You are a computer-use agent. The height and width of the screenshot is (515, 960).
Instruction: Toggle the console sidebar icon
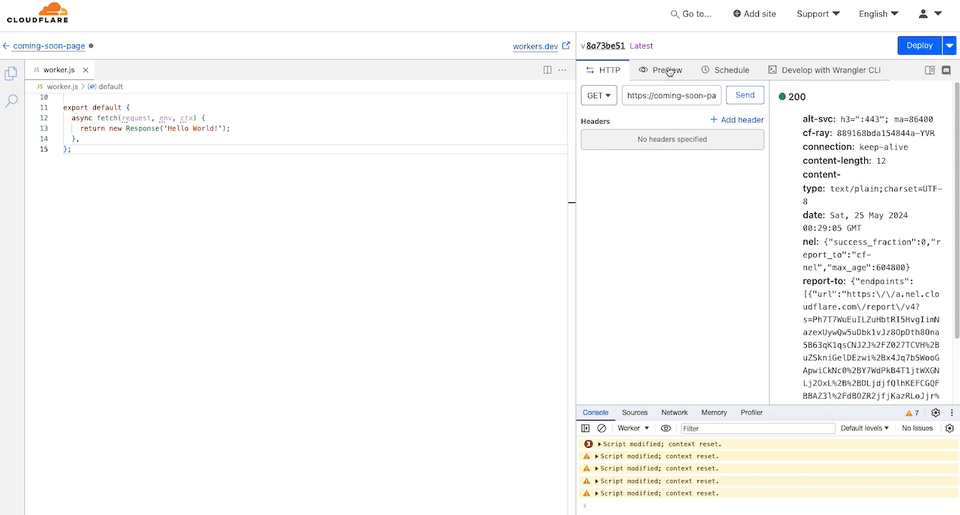pyautogui.click(x=585, y=429)
